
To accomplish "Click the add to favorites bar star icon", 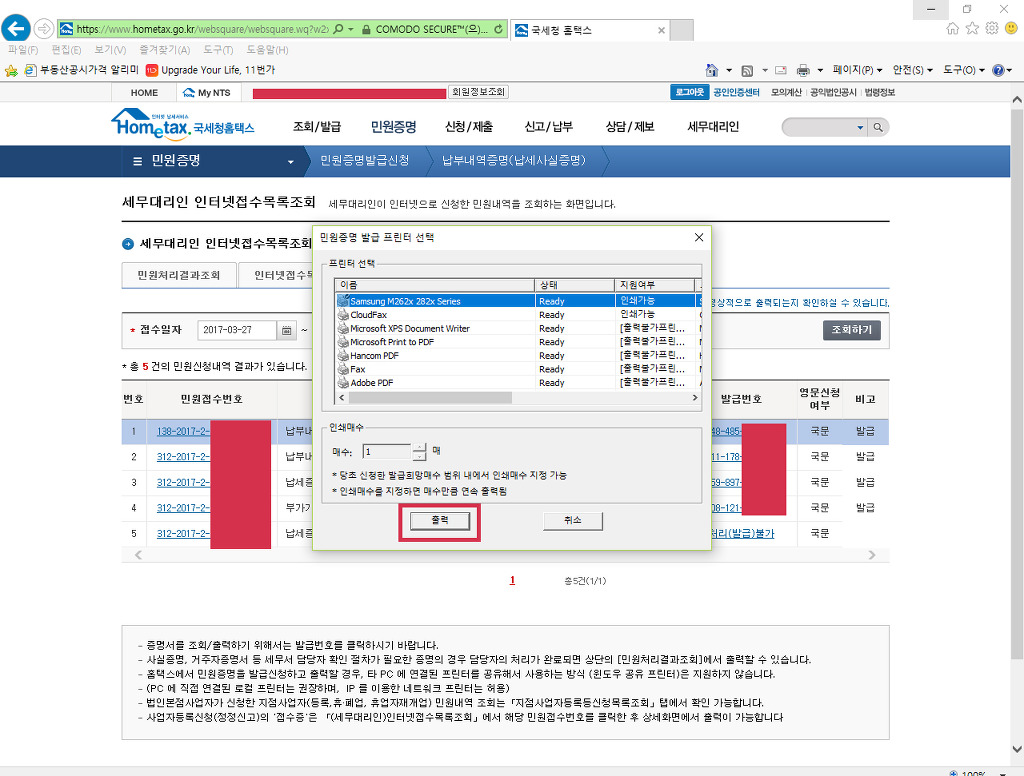I will pyautogui.click(x=11, y=71).
